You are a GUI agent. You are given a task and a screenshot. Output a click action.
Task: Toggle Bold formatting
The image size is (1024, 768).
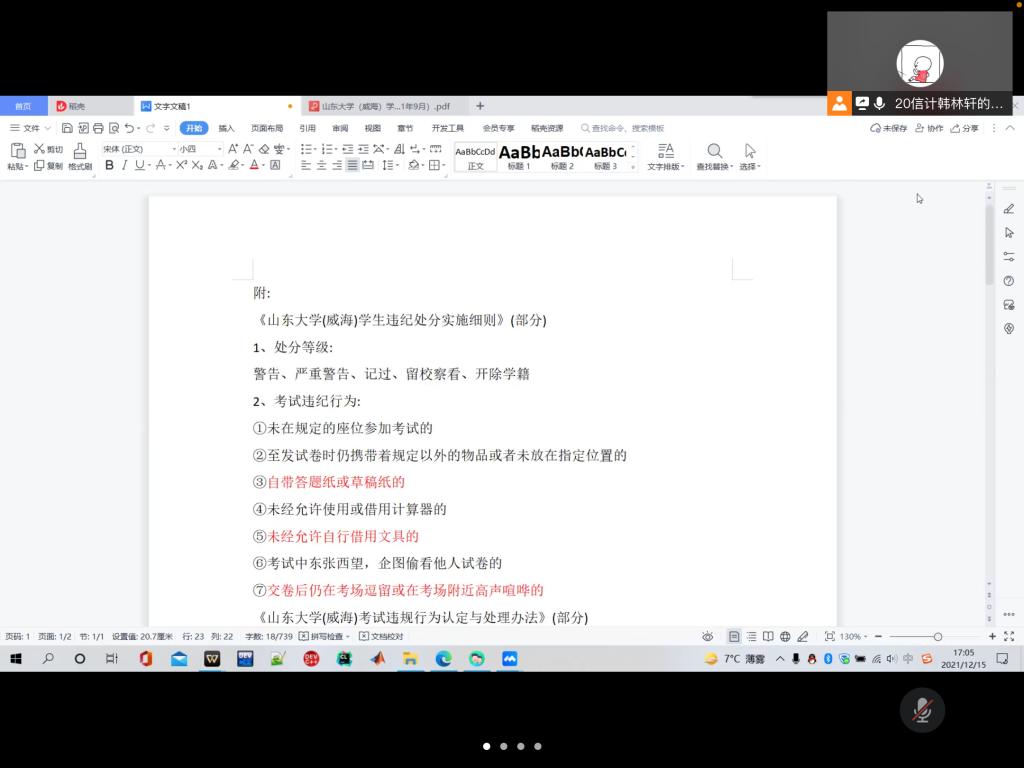(x=109, y=165)
